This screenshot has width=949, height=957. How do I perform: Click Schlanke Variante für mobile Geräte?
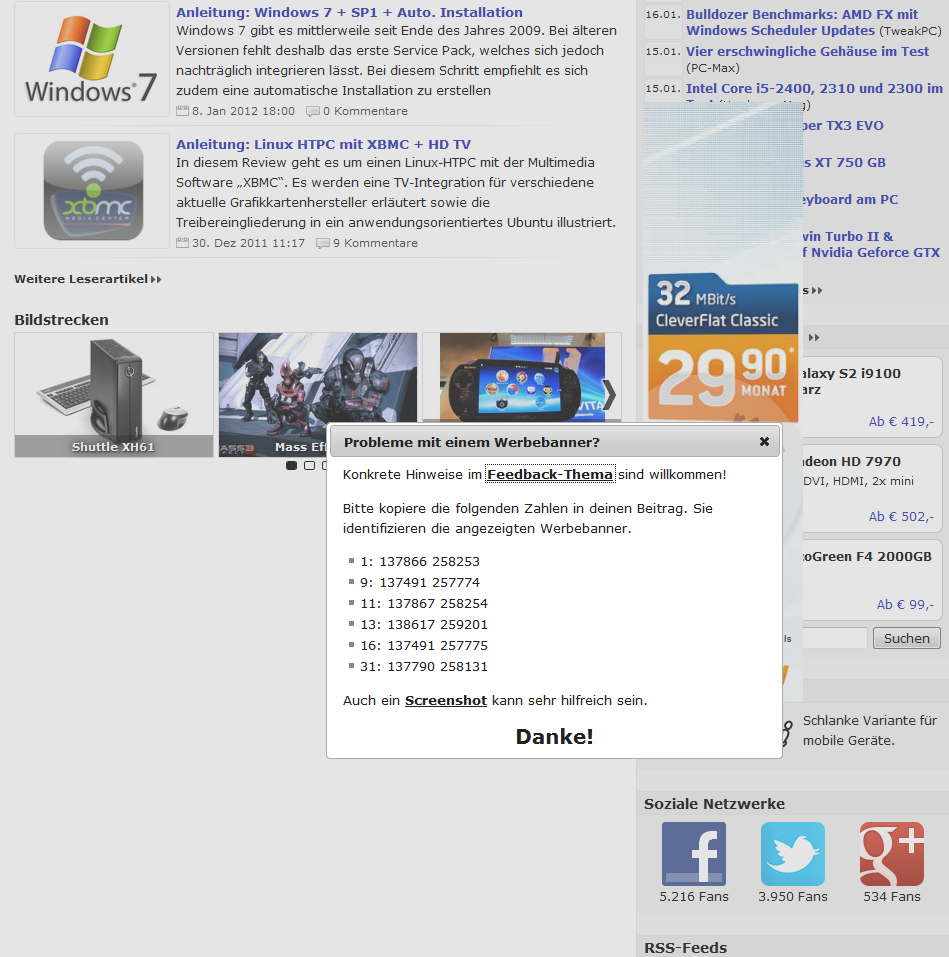[870, 730]
